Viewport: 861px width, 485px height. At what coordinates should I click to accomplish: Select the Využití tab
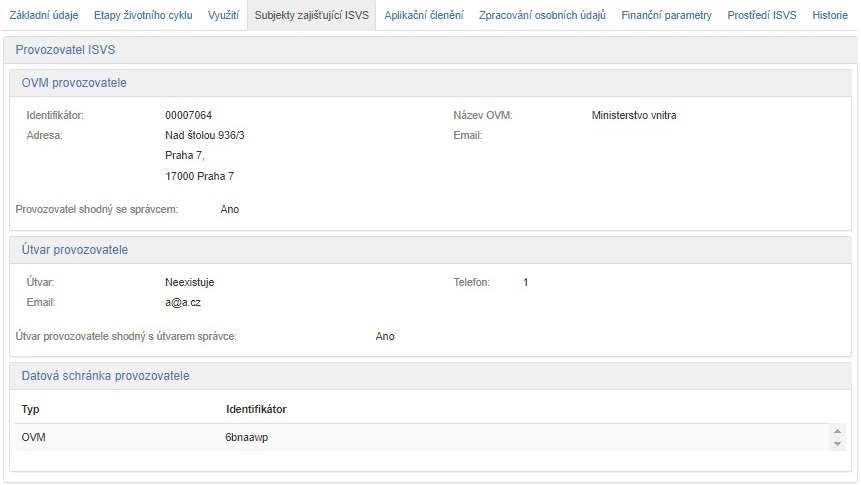[223, 16]
